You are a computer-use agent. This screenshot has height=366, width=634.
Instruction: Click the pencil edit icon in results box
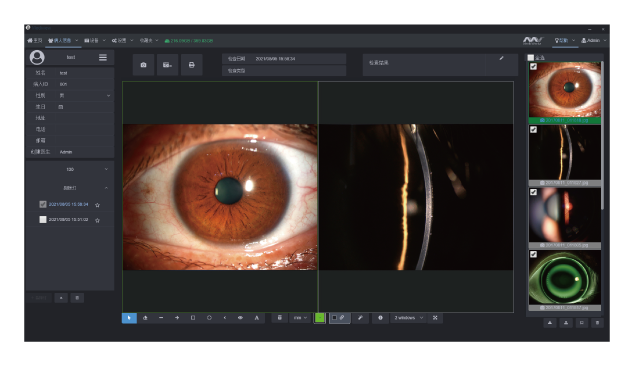click(501, 58)
